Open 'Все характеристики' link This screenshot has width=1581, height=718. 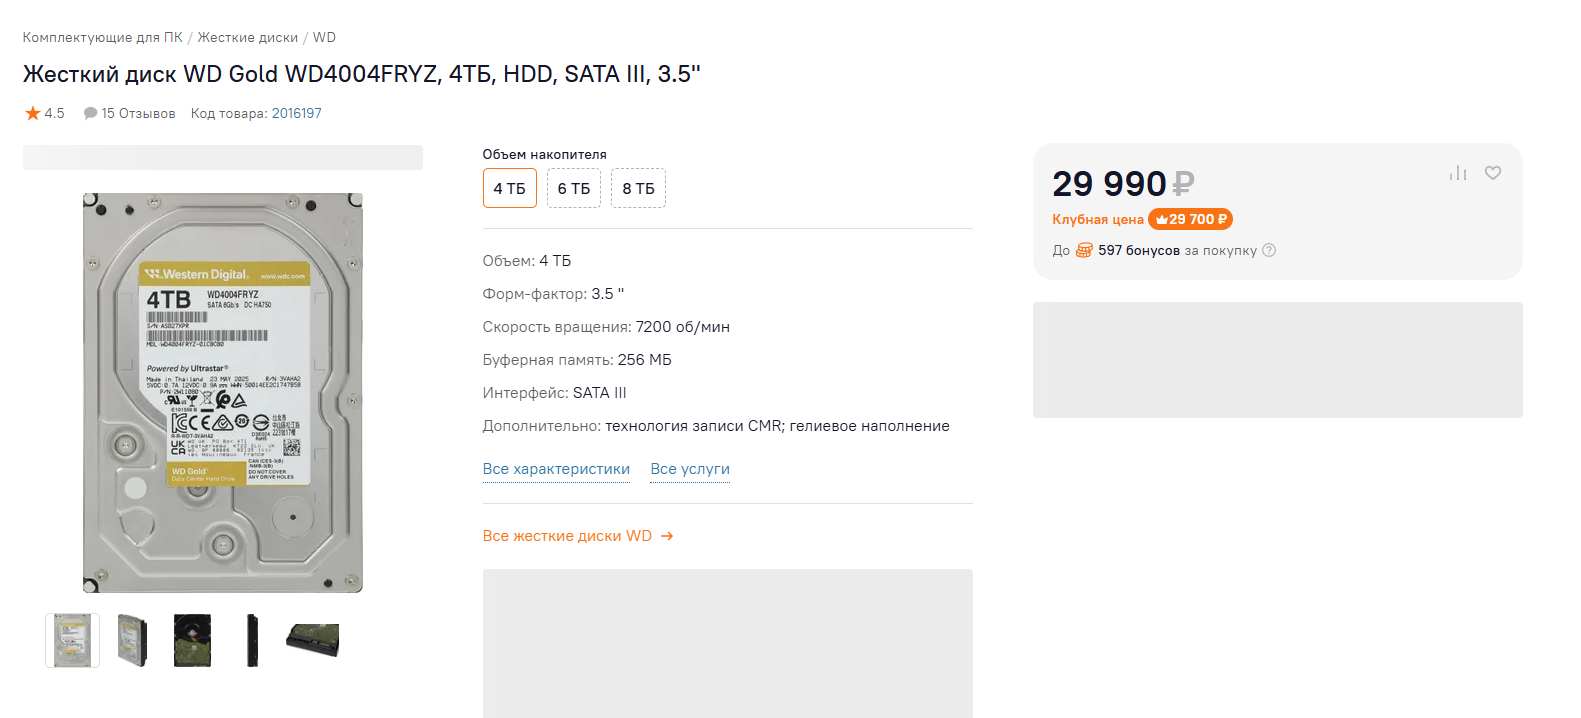coord(556,469)
